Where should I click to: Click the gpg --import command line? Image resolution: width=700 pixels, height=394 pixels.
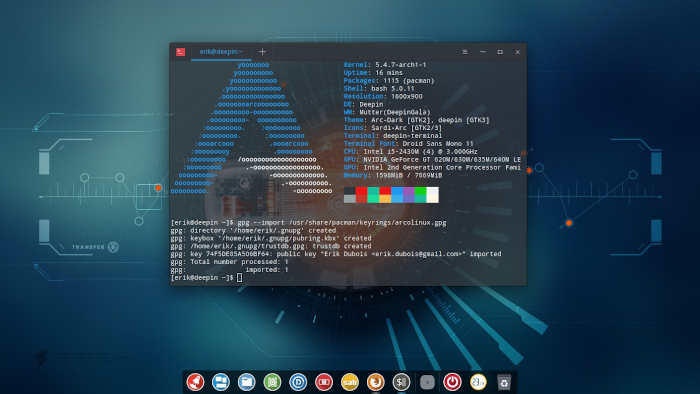click(x=308, y=223)
